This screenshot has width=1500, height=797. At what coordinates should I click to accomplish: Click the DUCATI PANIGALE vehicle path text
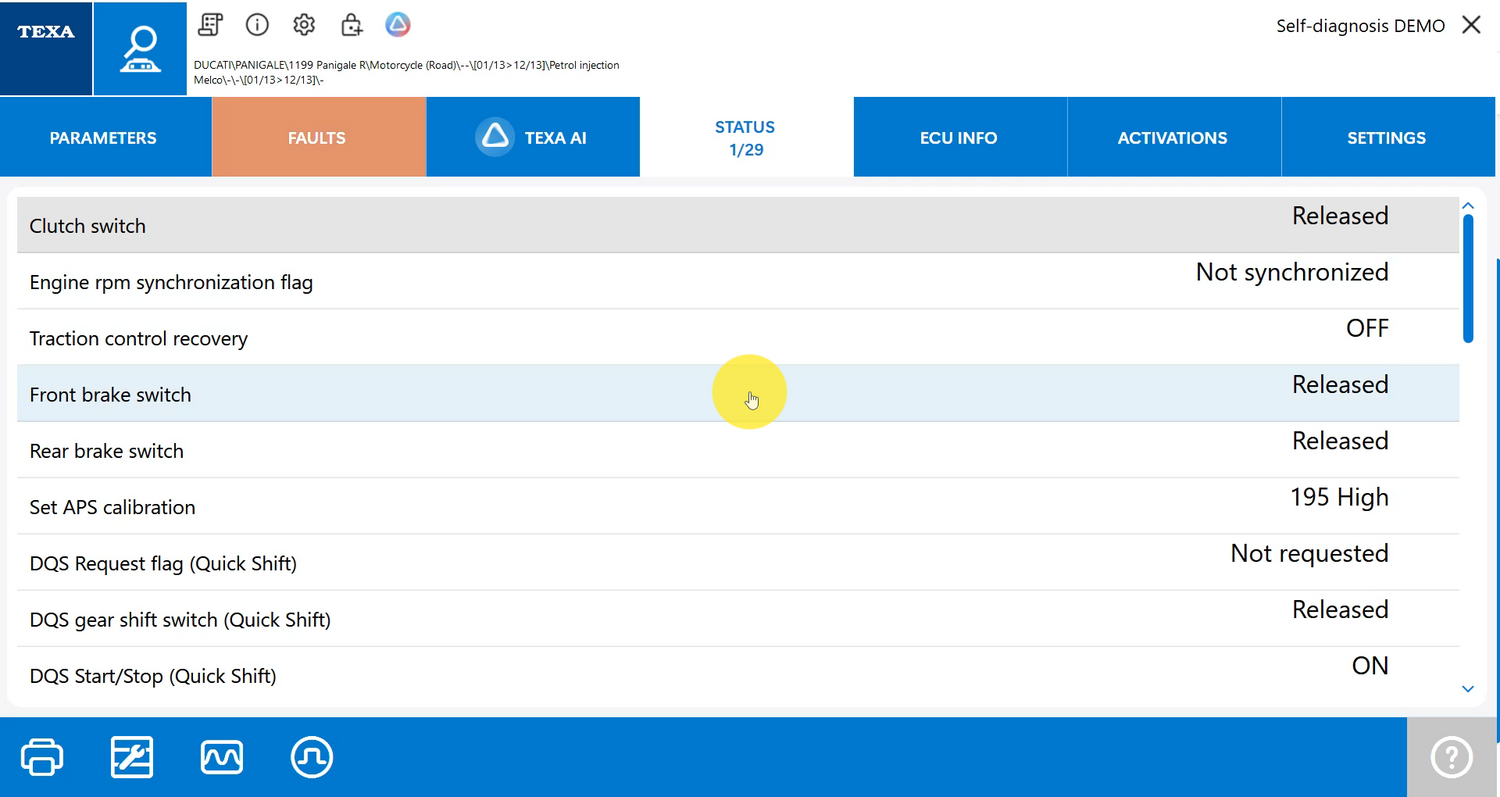(x=406, y=72)
